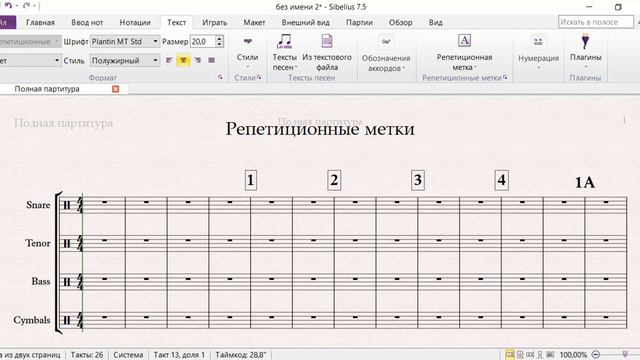Open Репетиционные метки group dialog launcher

point(505,78)
